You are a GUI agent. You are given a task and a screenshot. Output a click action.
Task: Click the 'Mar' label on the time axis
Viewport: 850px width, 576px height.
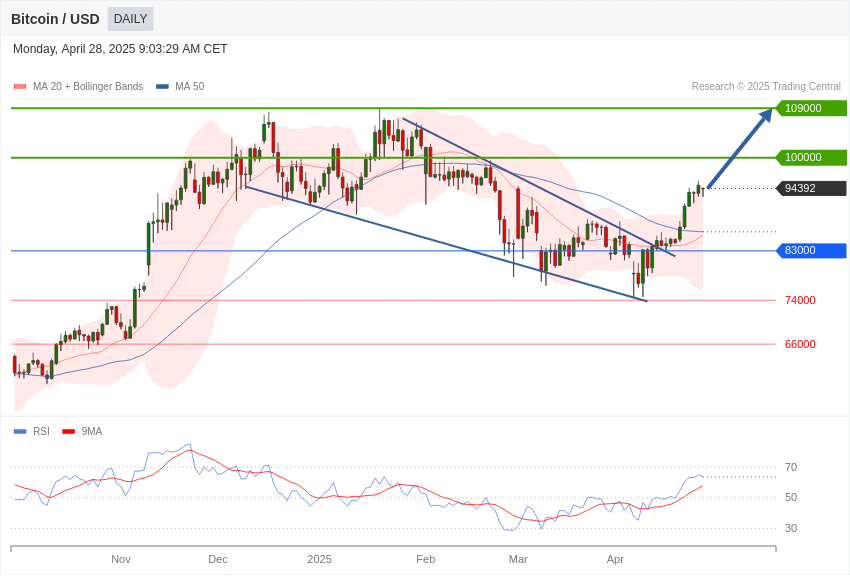(518, 559)
